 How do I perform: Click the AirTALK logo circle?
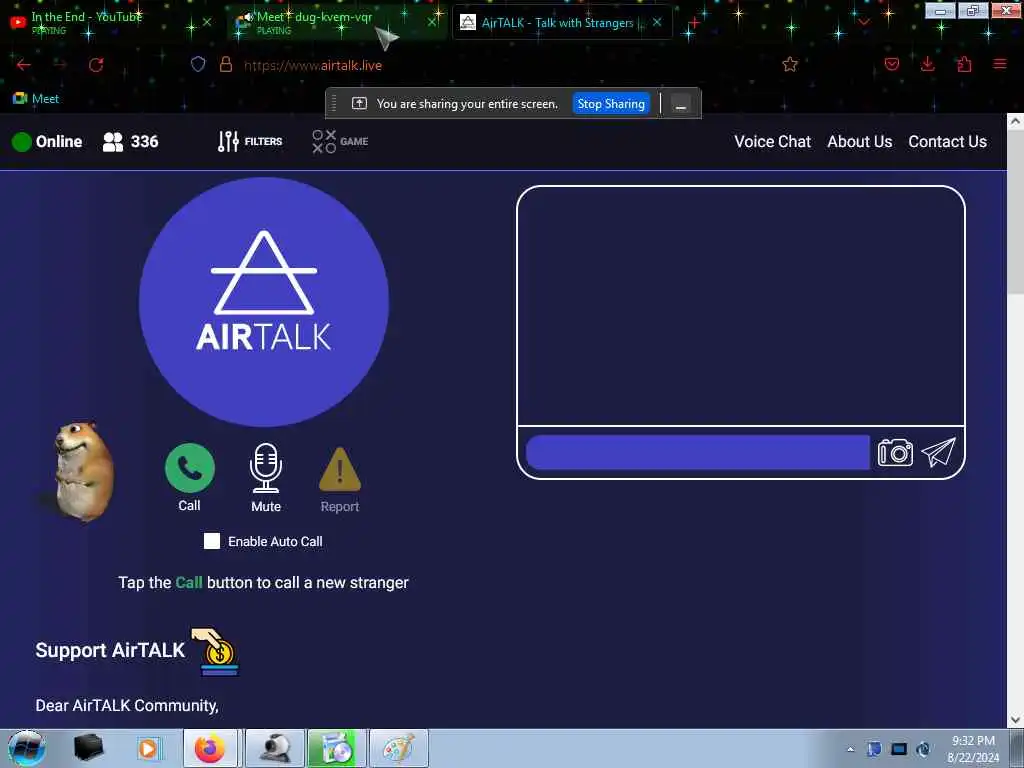(x=264, y=302)
